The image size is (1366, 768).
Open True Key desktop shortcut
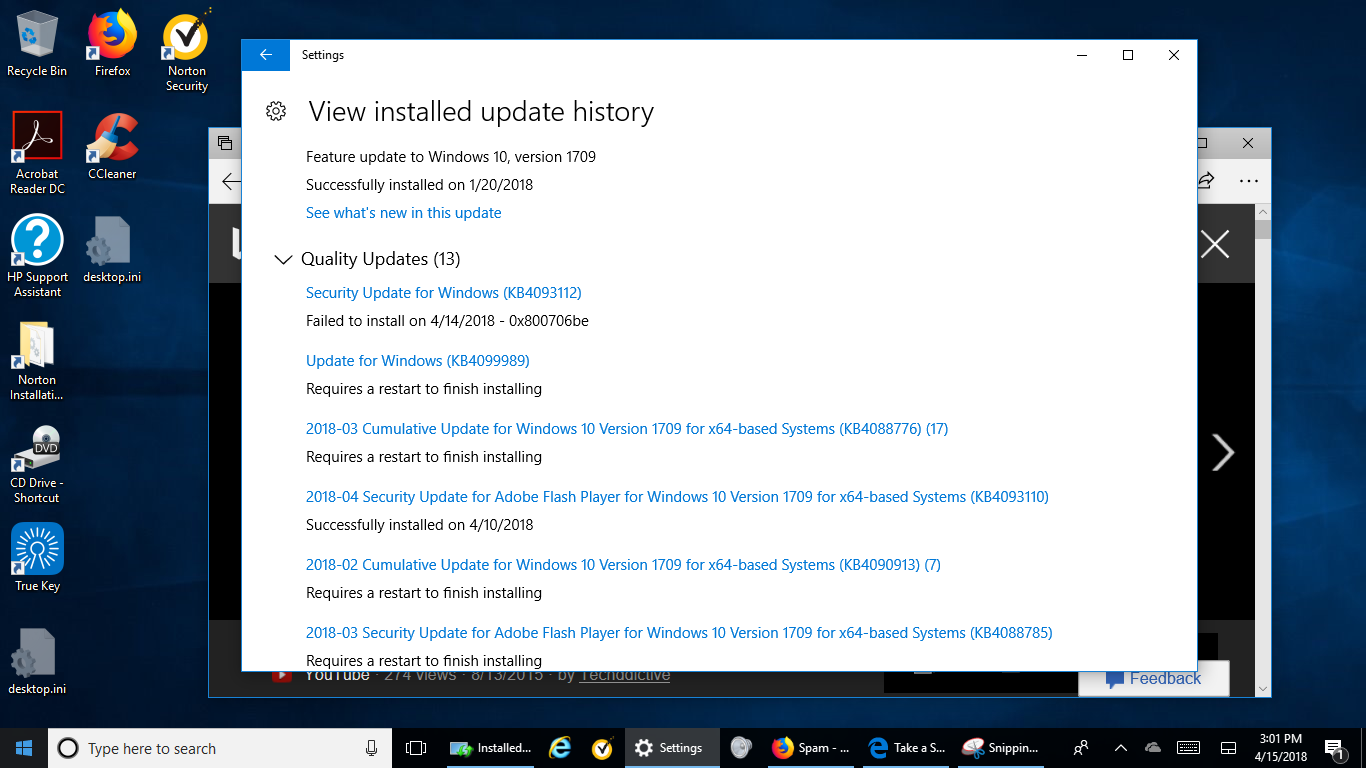[x=37, y=556]
